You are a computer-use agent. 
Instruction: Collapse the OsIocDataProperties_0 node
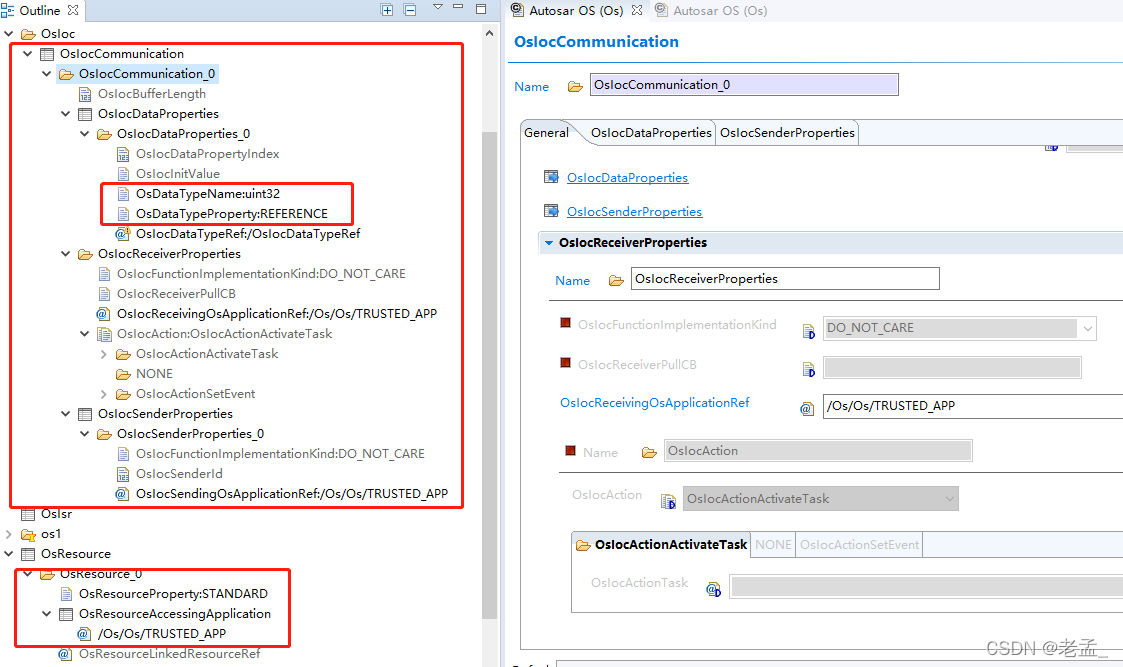click(x=85, y=134)
